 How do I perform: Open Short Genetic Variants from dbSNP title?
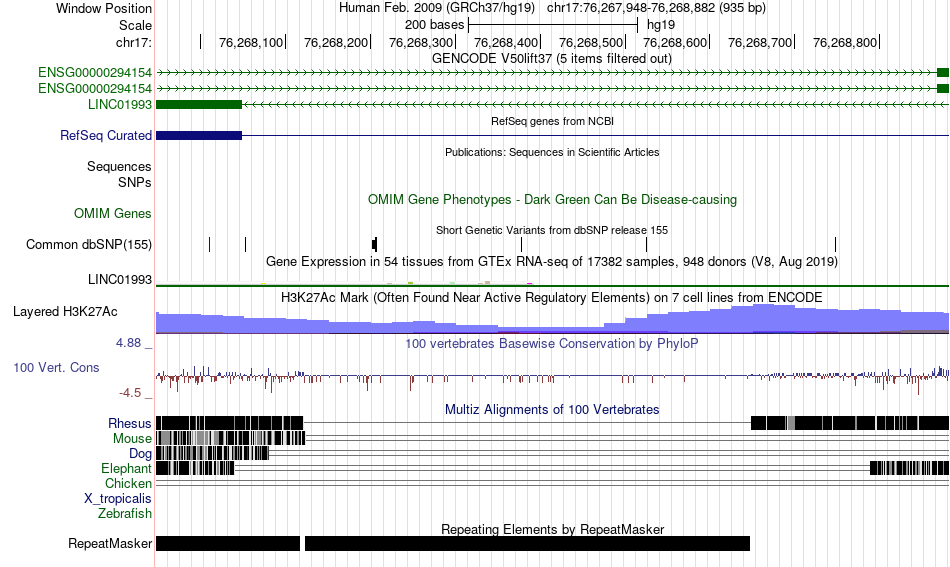(x=552, y=230)
